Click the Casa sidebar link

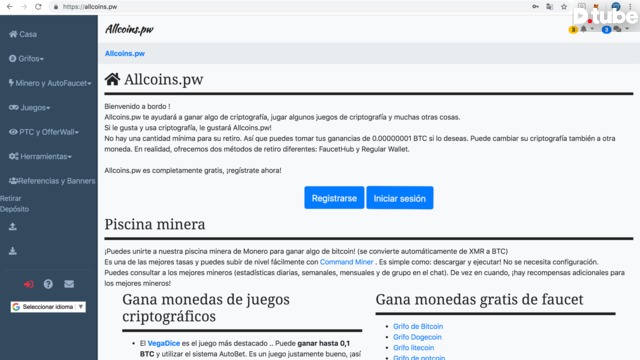coord(23,34)
